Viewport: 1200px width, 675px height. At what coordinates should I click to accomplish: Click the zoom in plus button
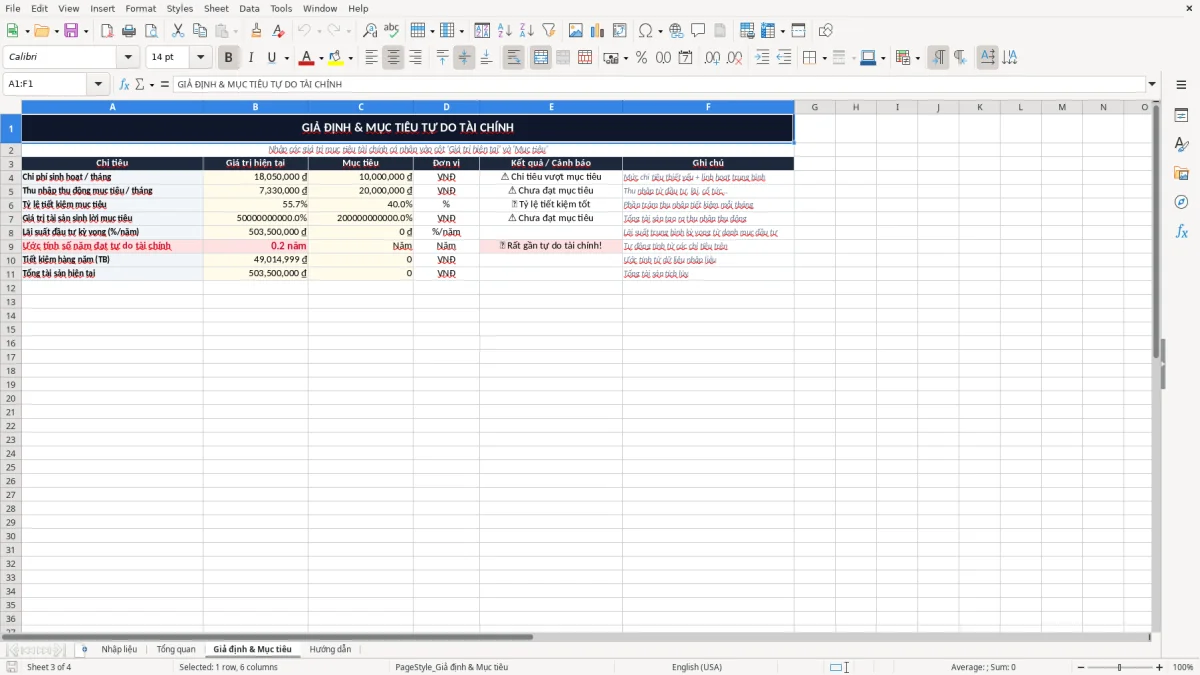tap(1159, 667)
